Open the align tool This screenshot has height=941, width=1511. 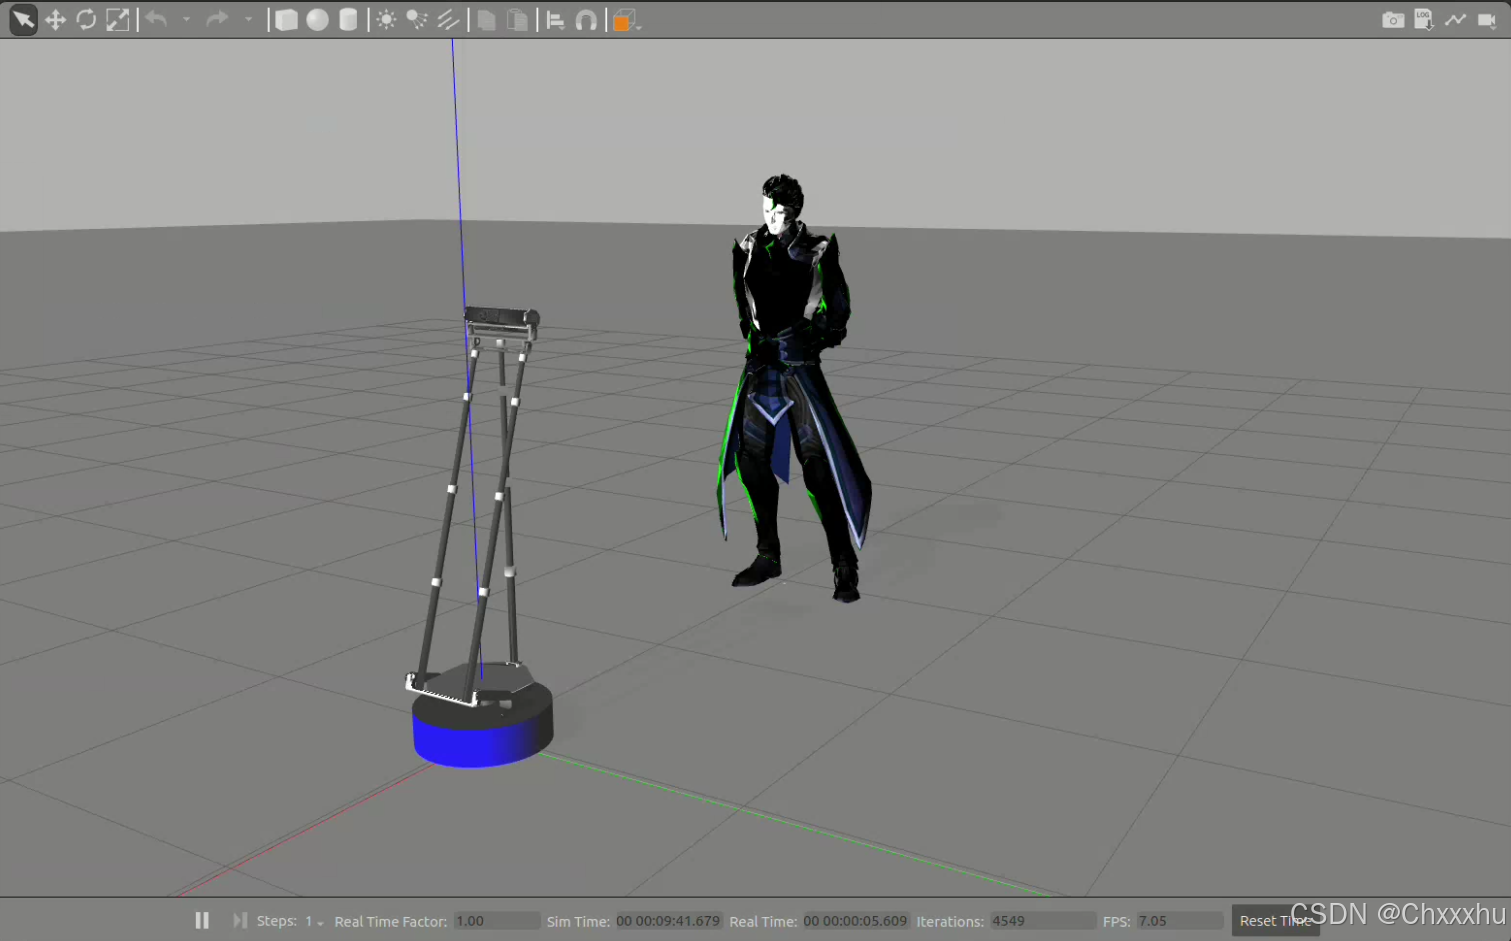pyautogui.click(x=555, y=20)
